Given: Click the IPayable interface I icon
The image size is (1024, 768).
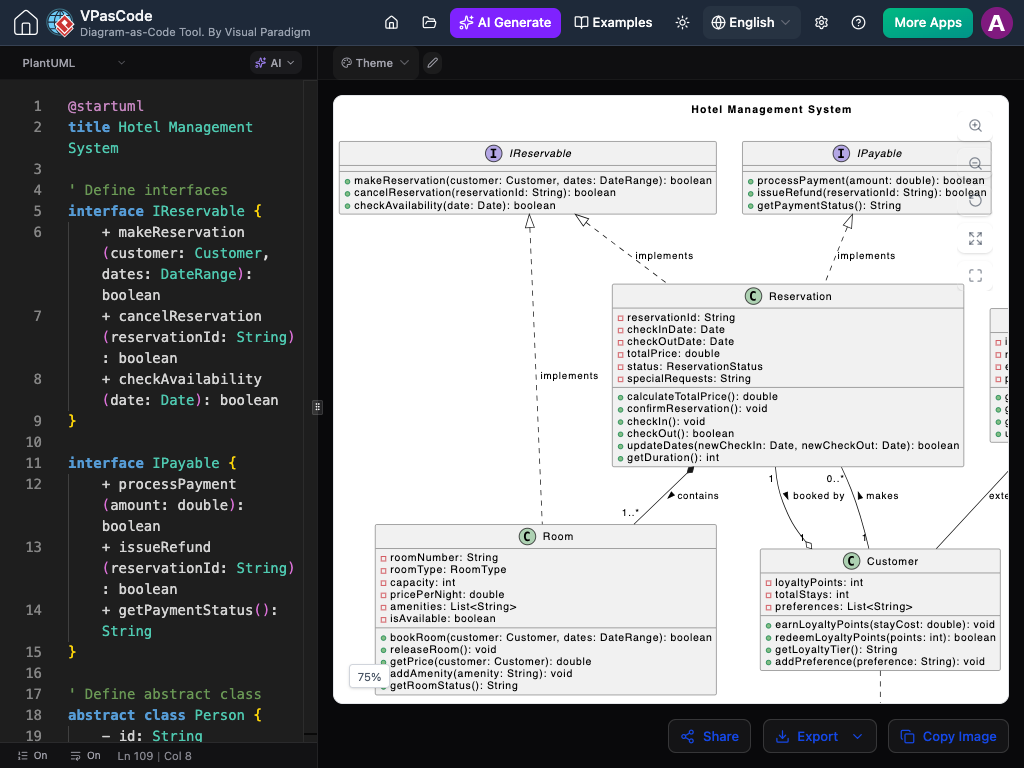Looking at the screenshot, I should pos(841,153).
